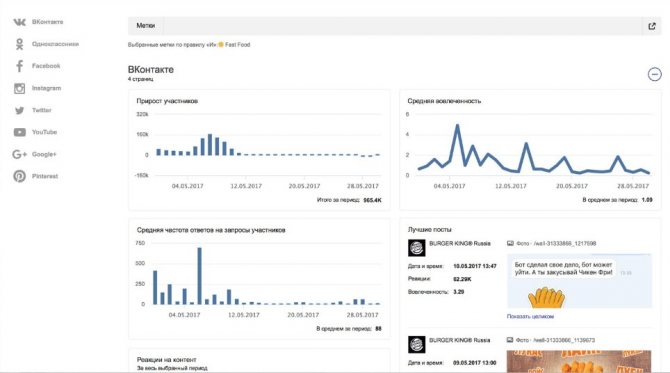Viewport: 670px width, 373px height.
Task: Open the ВКонтакте sidebar icon
Action: point(19,22)
